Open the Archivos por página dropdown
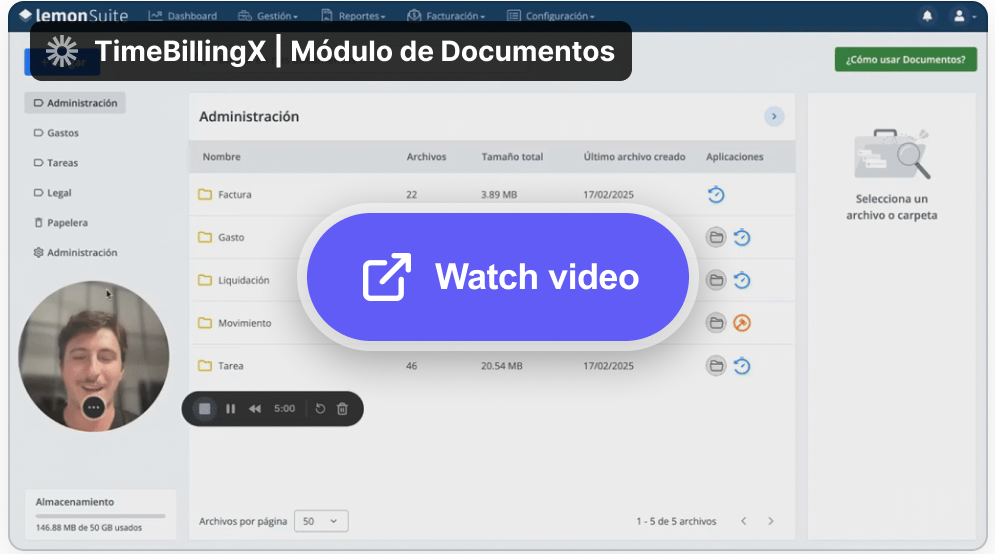995x554 pixels. tap(320, 521)
